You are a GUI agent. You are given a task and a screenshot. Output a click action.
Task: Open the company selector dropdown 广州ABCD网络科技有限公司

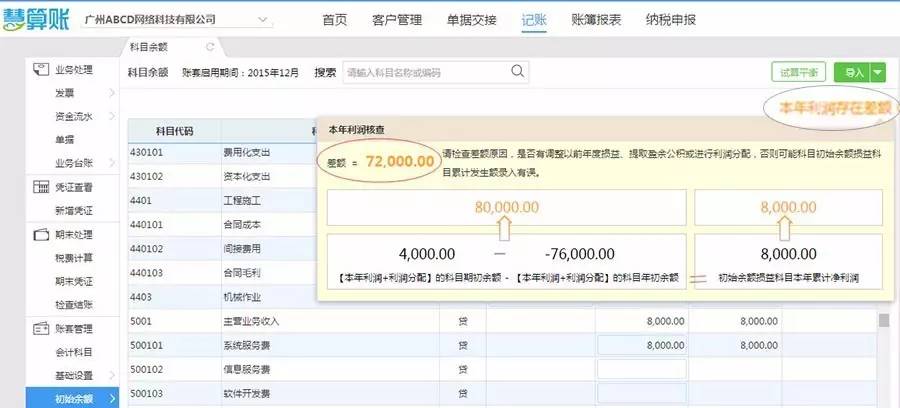pyautogui.click(x=176, y=20)
